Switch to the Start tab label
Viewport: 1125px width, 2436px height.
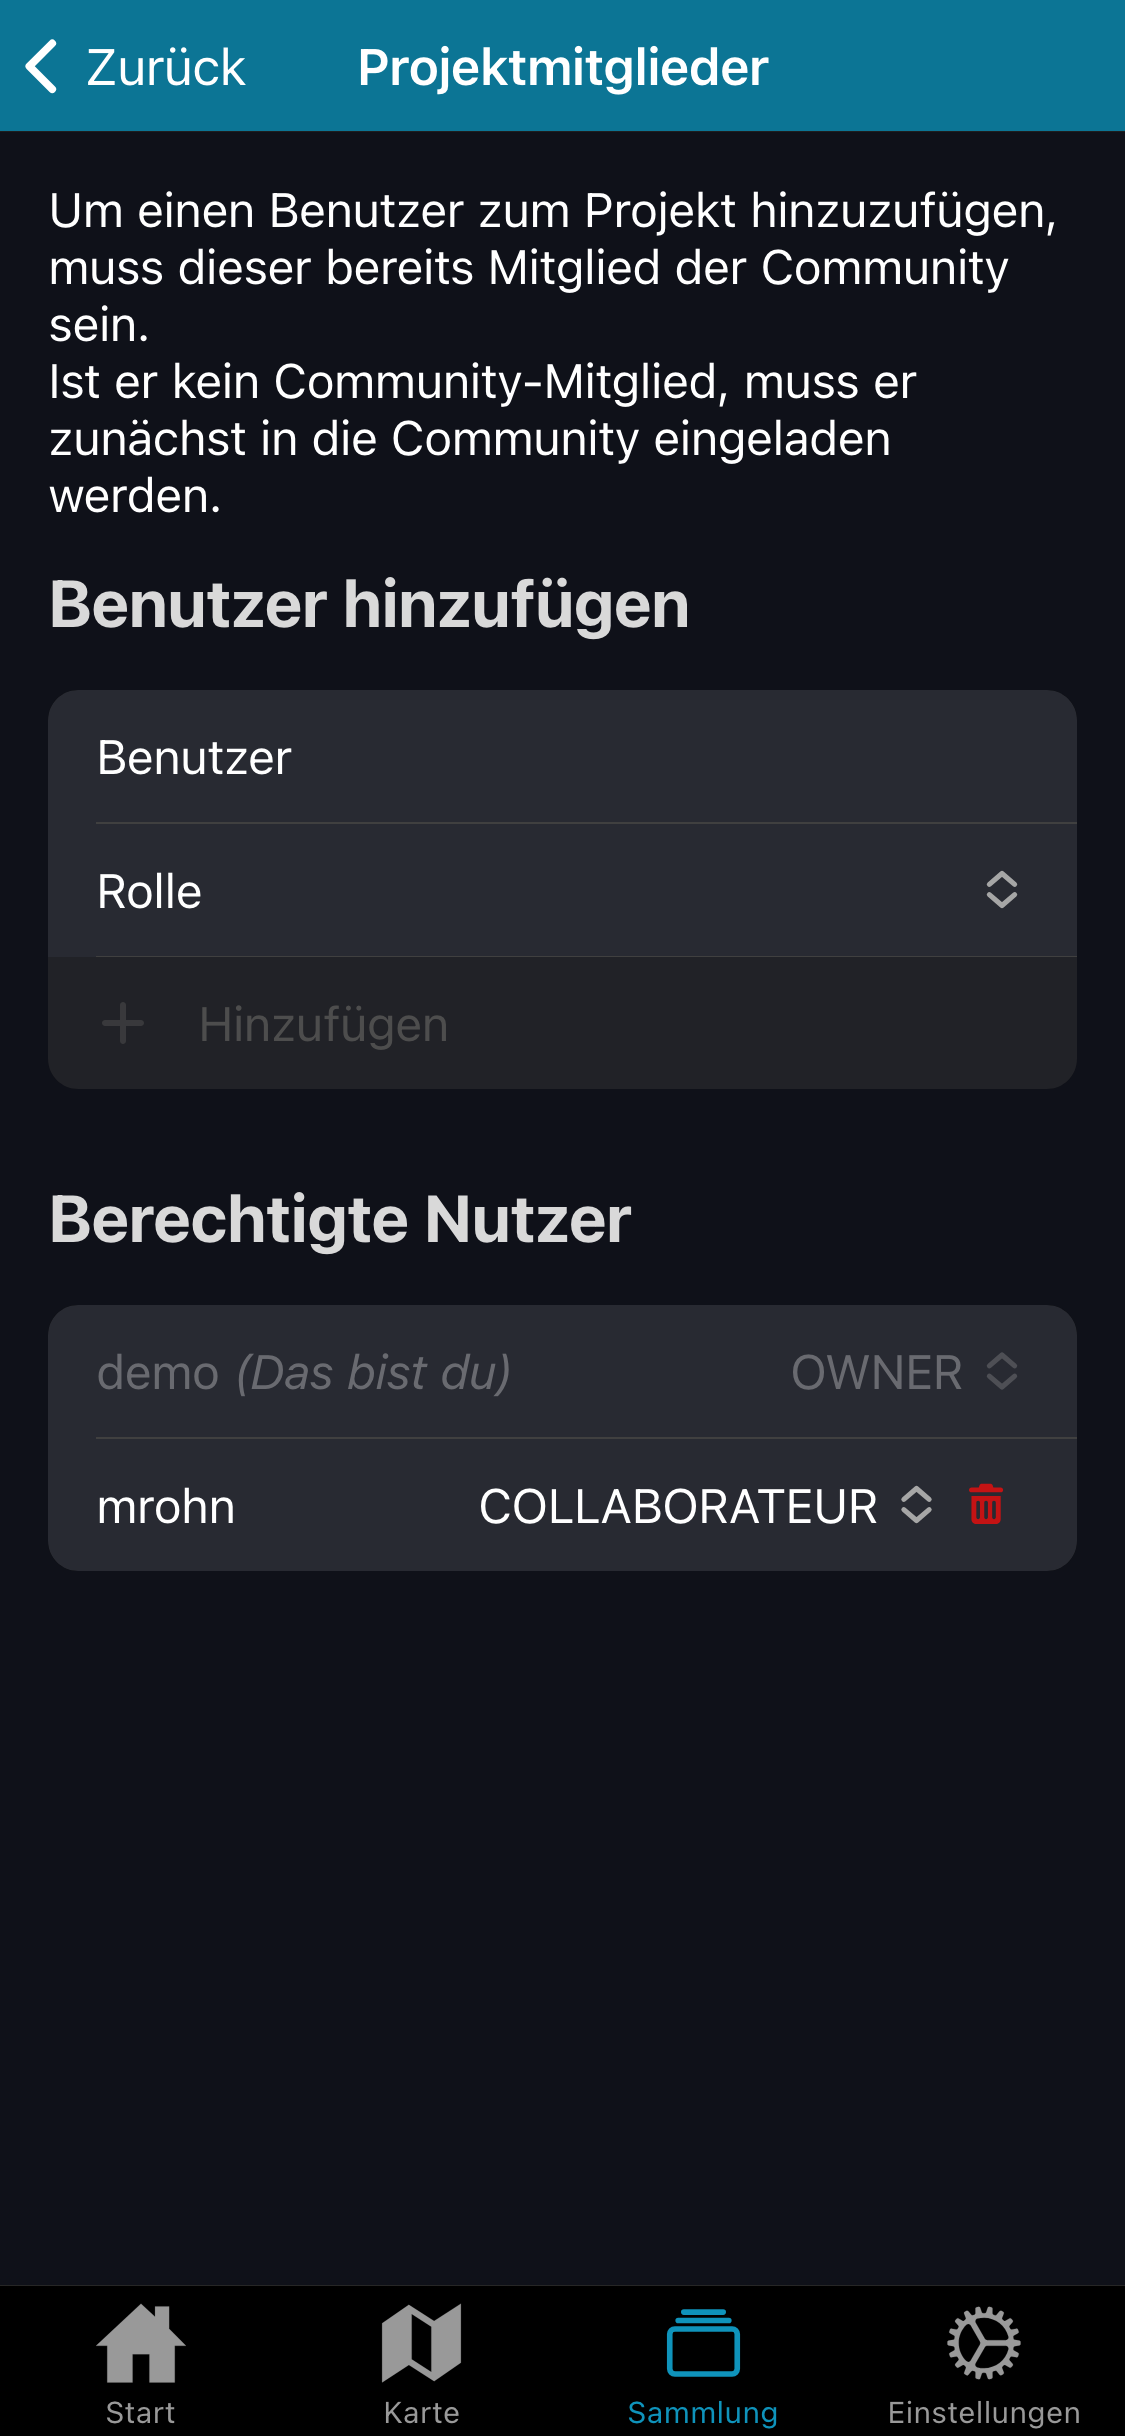(140, 2413)
